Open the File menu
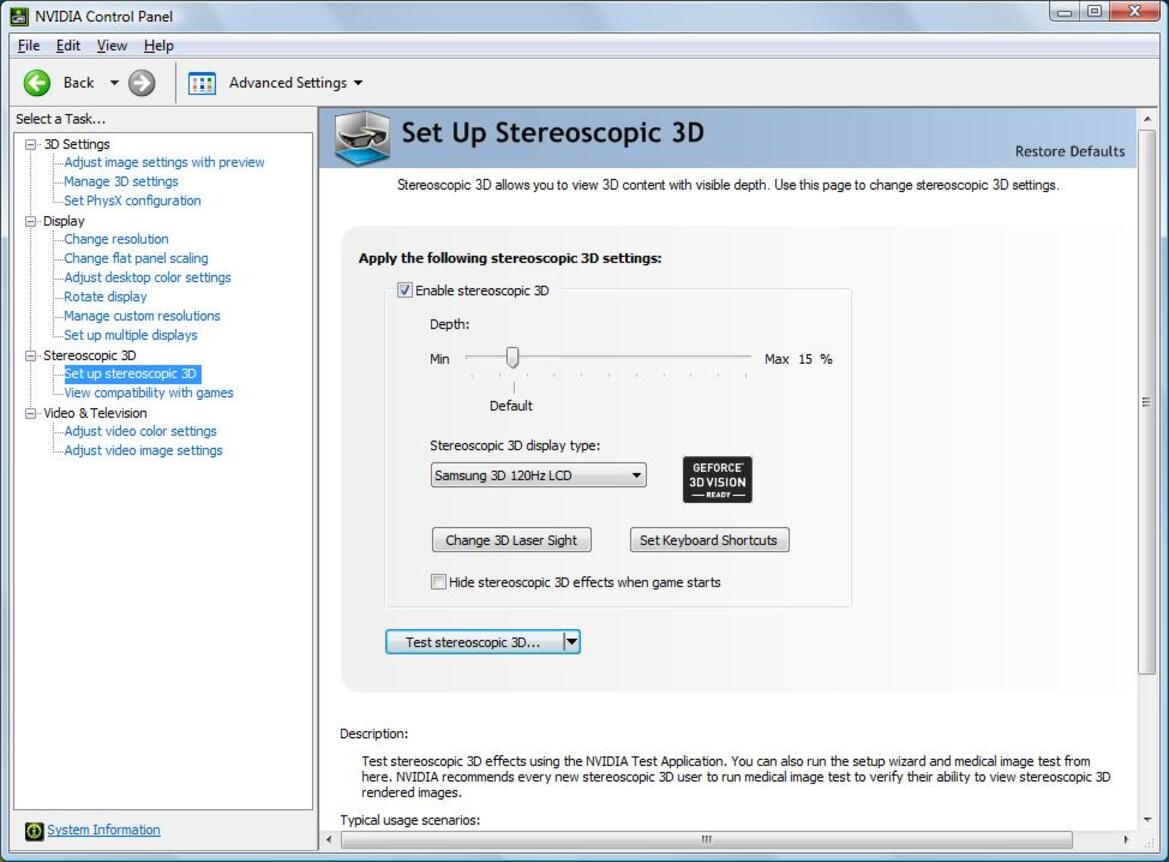This screenshot has width=1169, height=862. point(28,45)
